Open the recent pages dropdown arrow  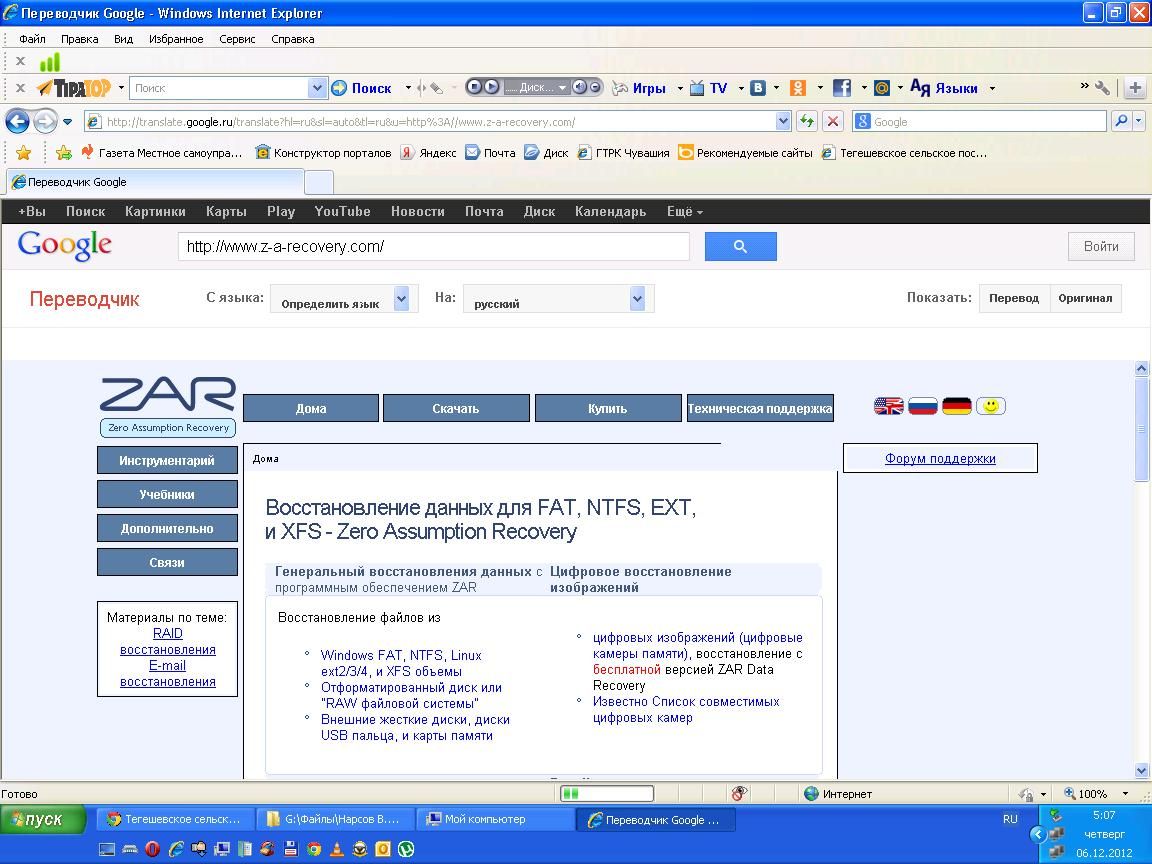point(68,121)
